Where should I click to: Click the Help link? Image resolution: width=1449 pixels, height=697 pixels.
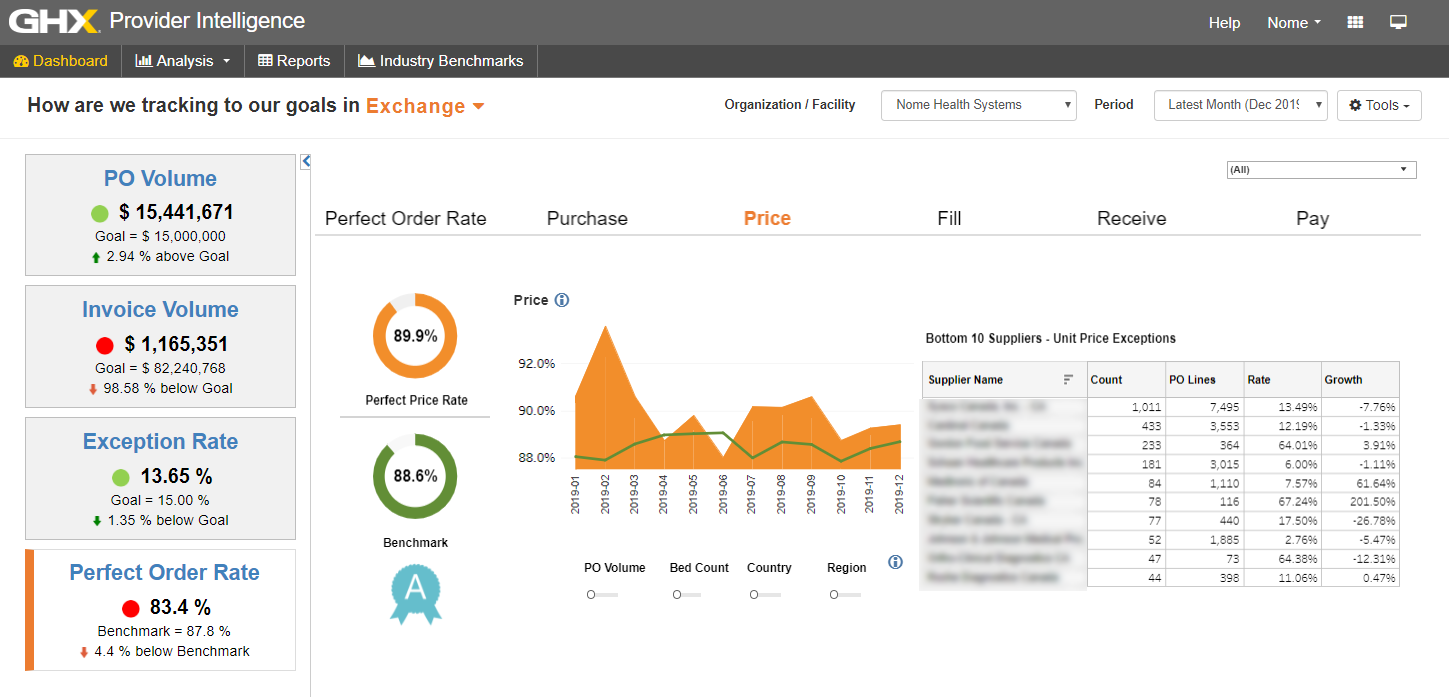coord(1224,23)
